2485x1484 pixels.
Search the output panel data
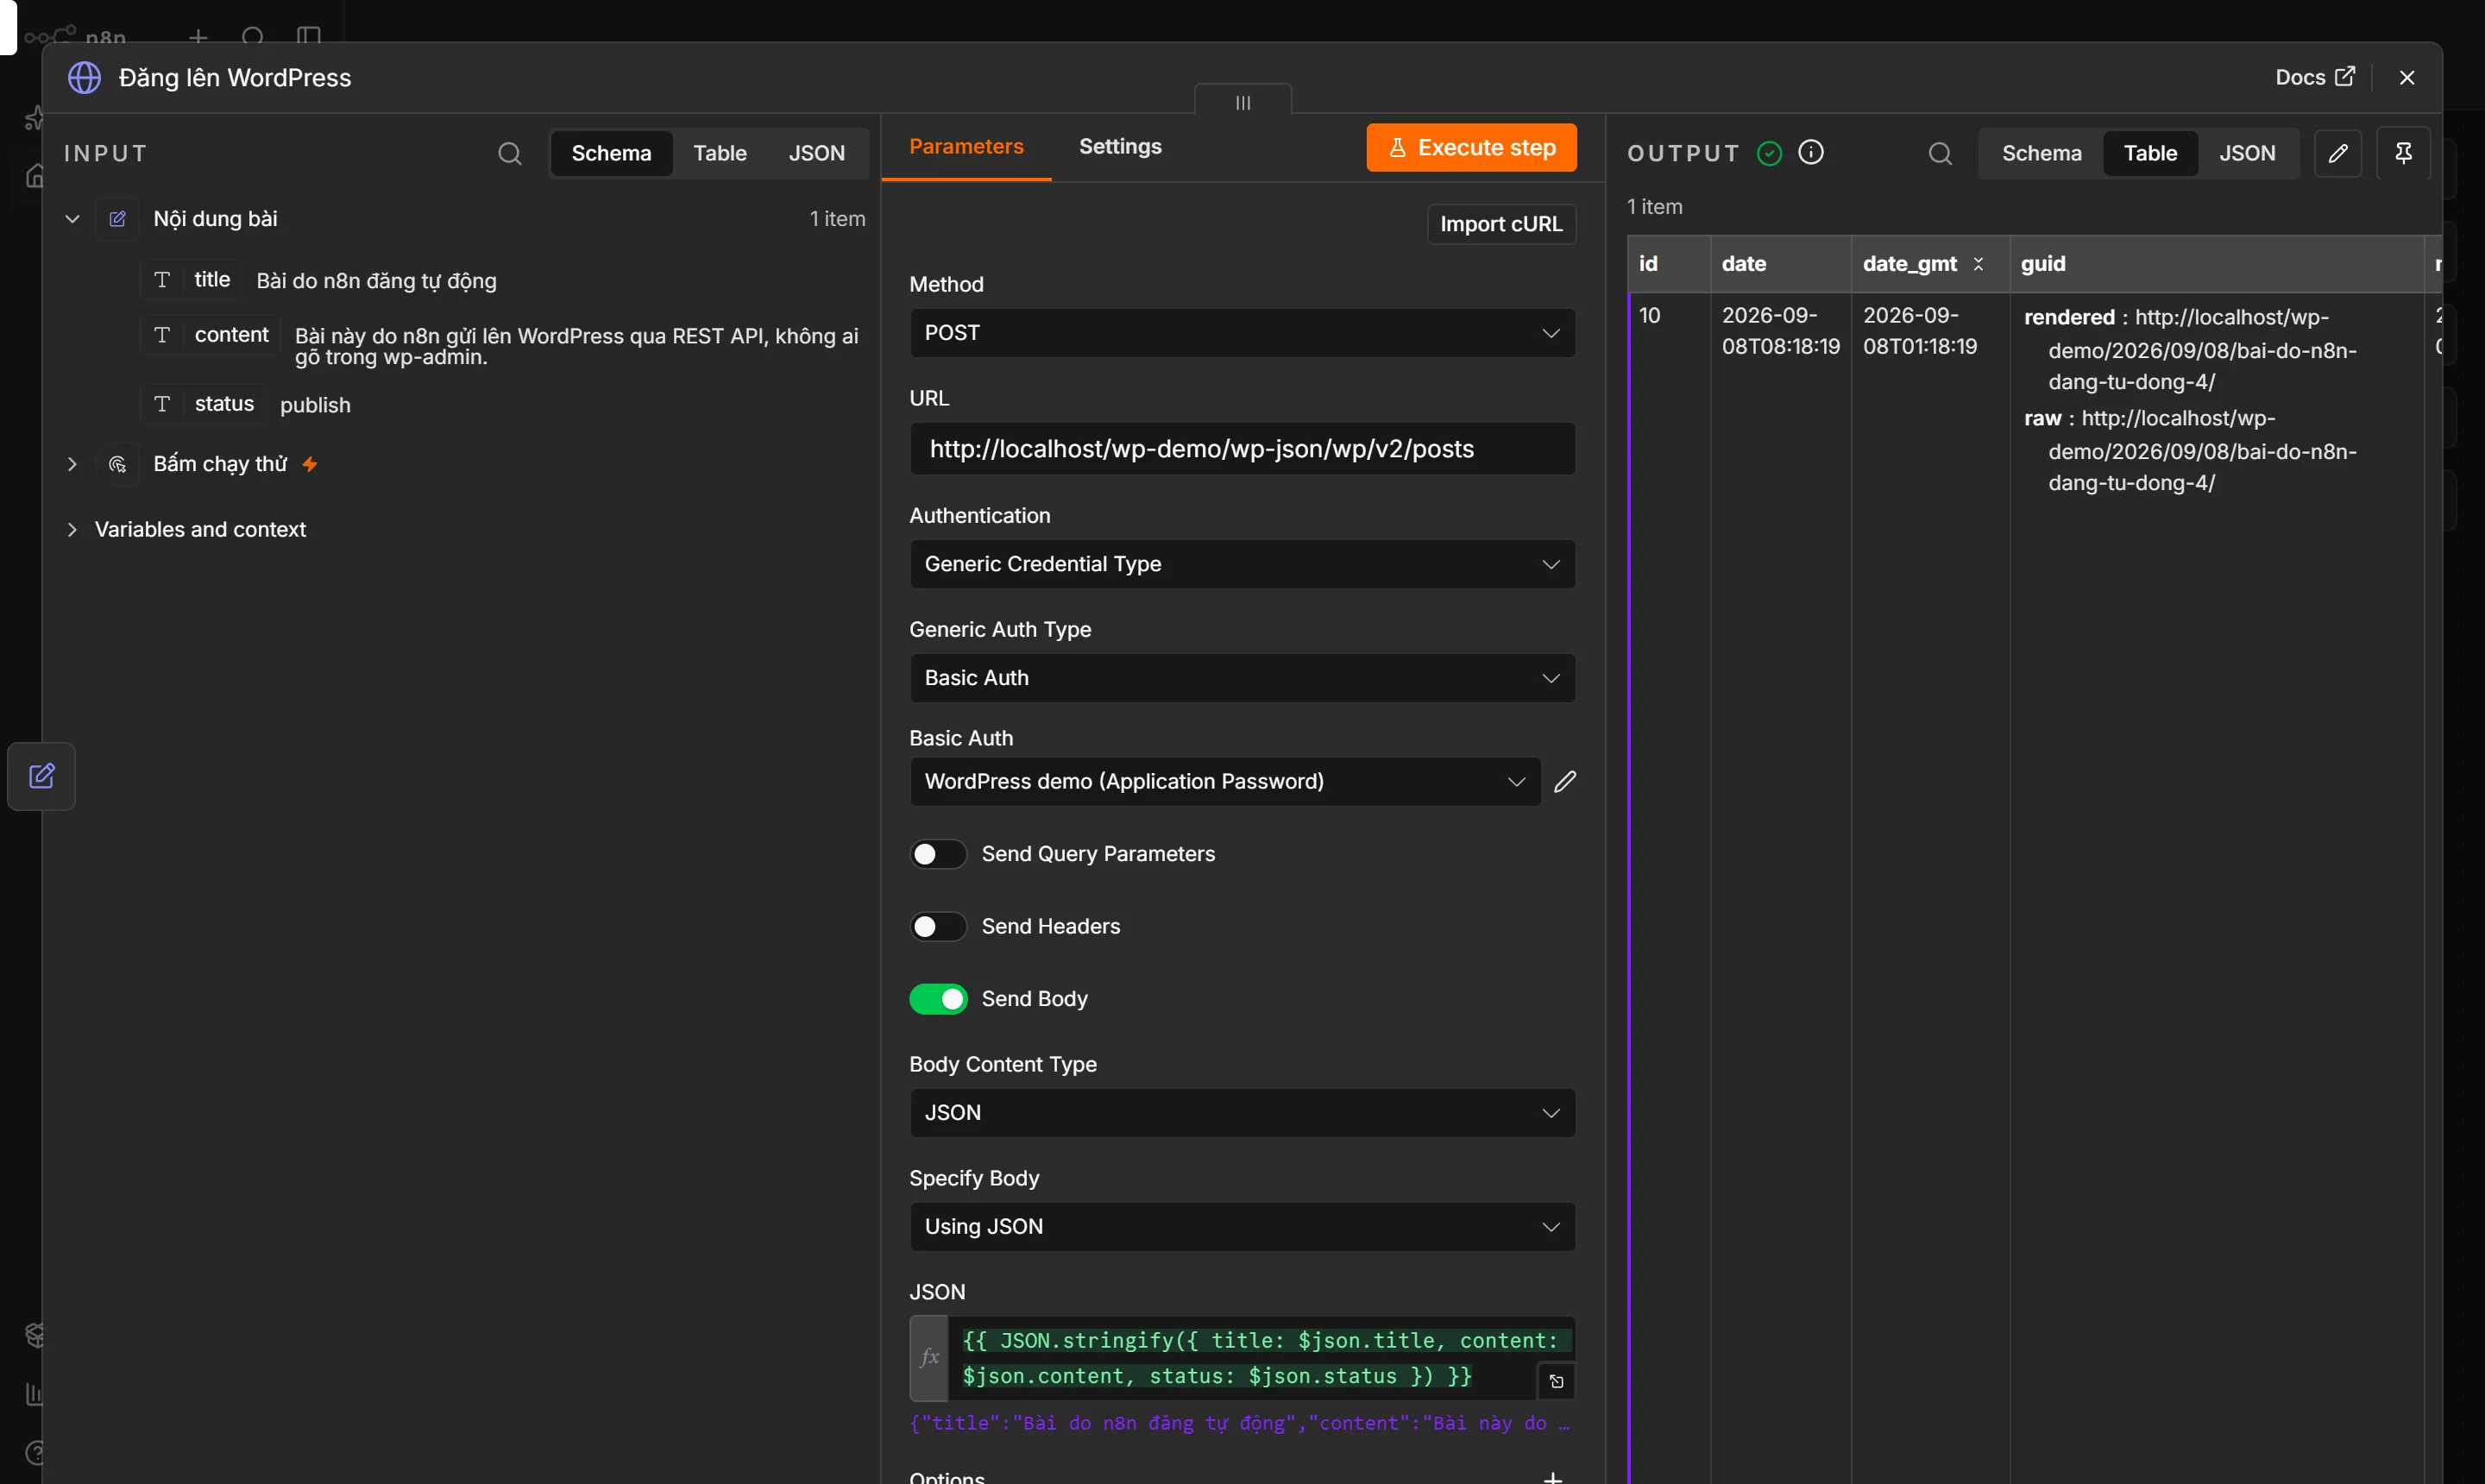1940,153
